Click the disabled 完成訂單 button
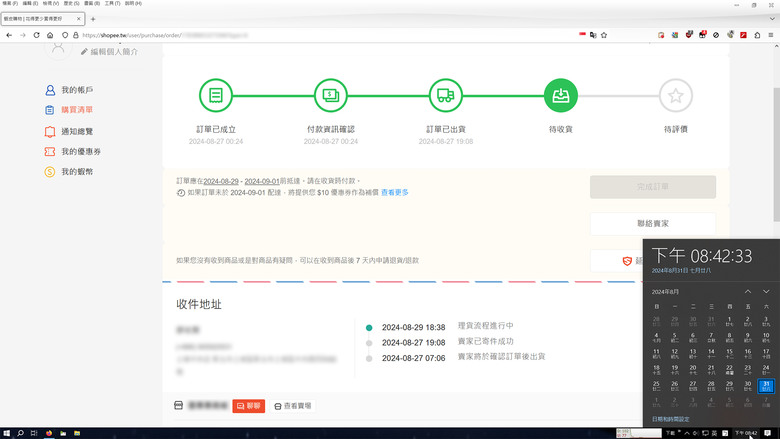 click(x=653, y=187)
